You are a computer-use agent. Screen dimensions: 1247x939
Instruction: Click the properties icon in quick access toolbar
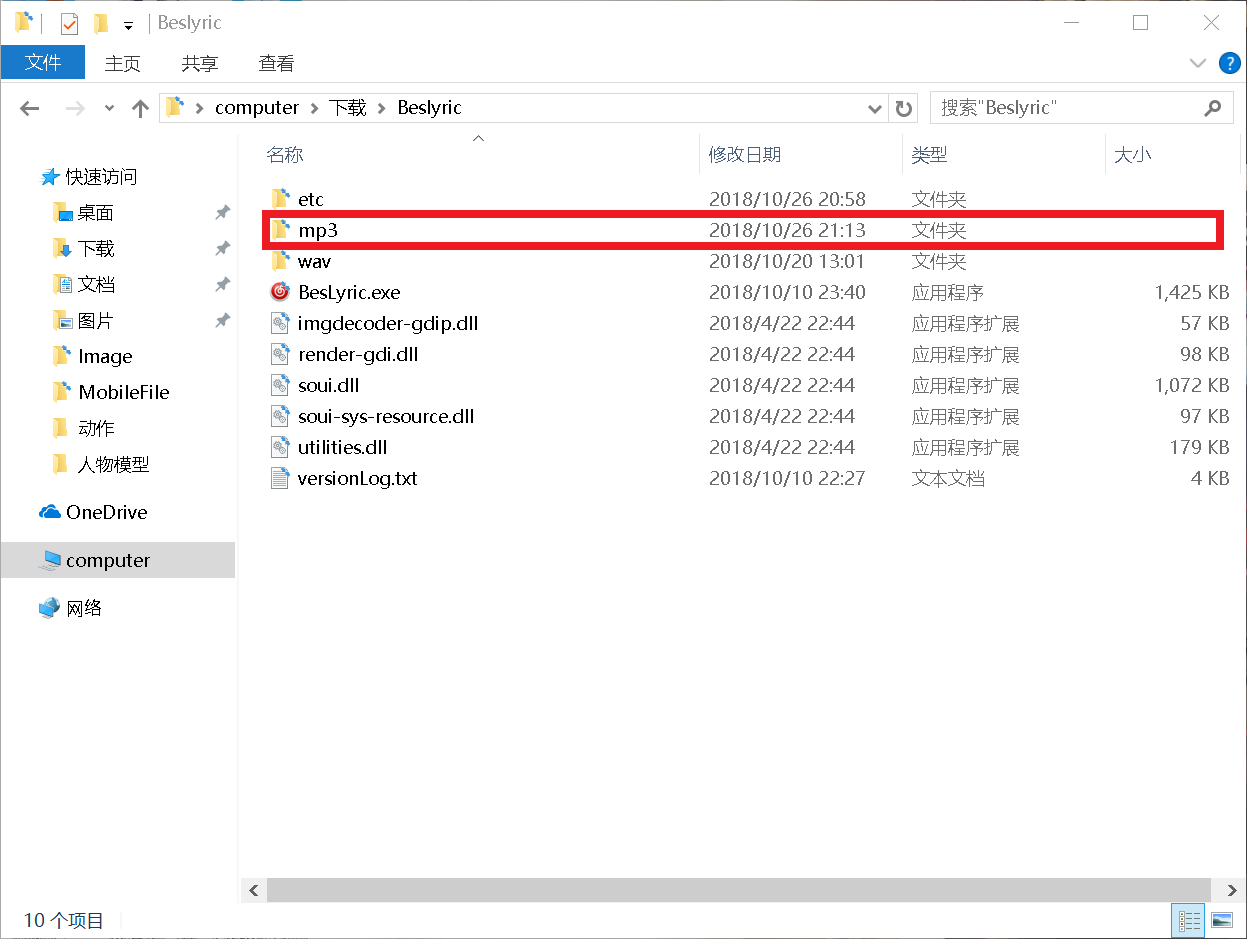(69, 23)
